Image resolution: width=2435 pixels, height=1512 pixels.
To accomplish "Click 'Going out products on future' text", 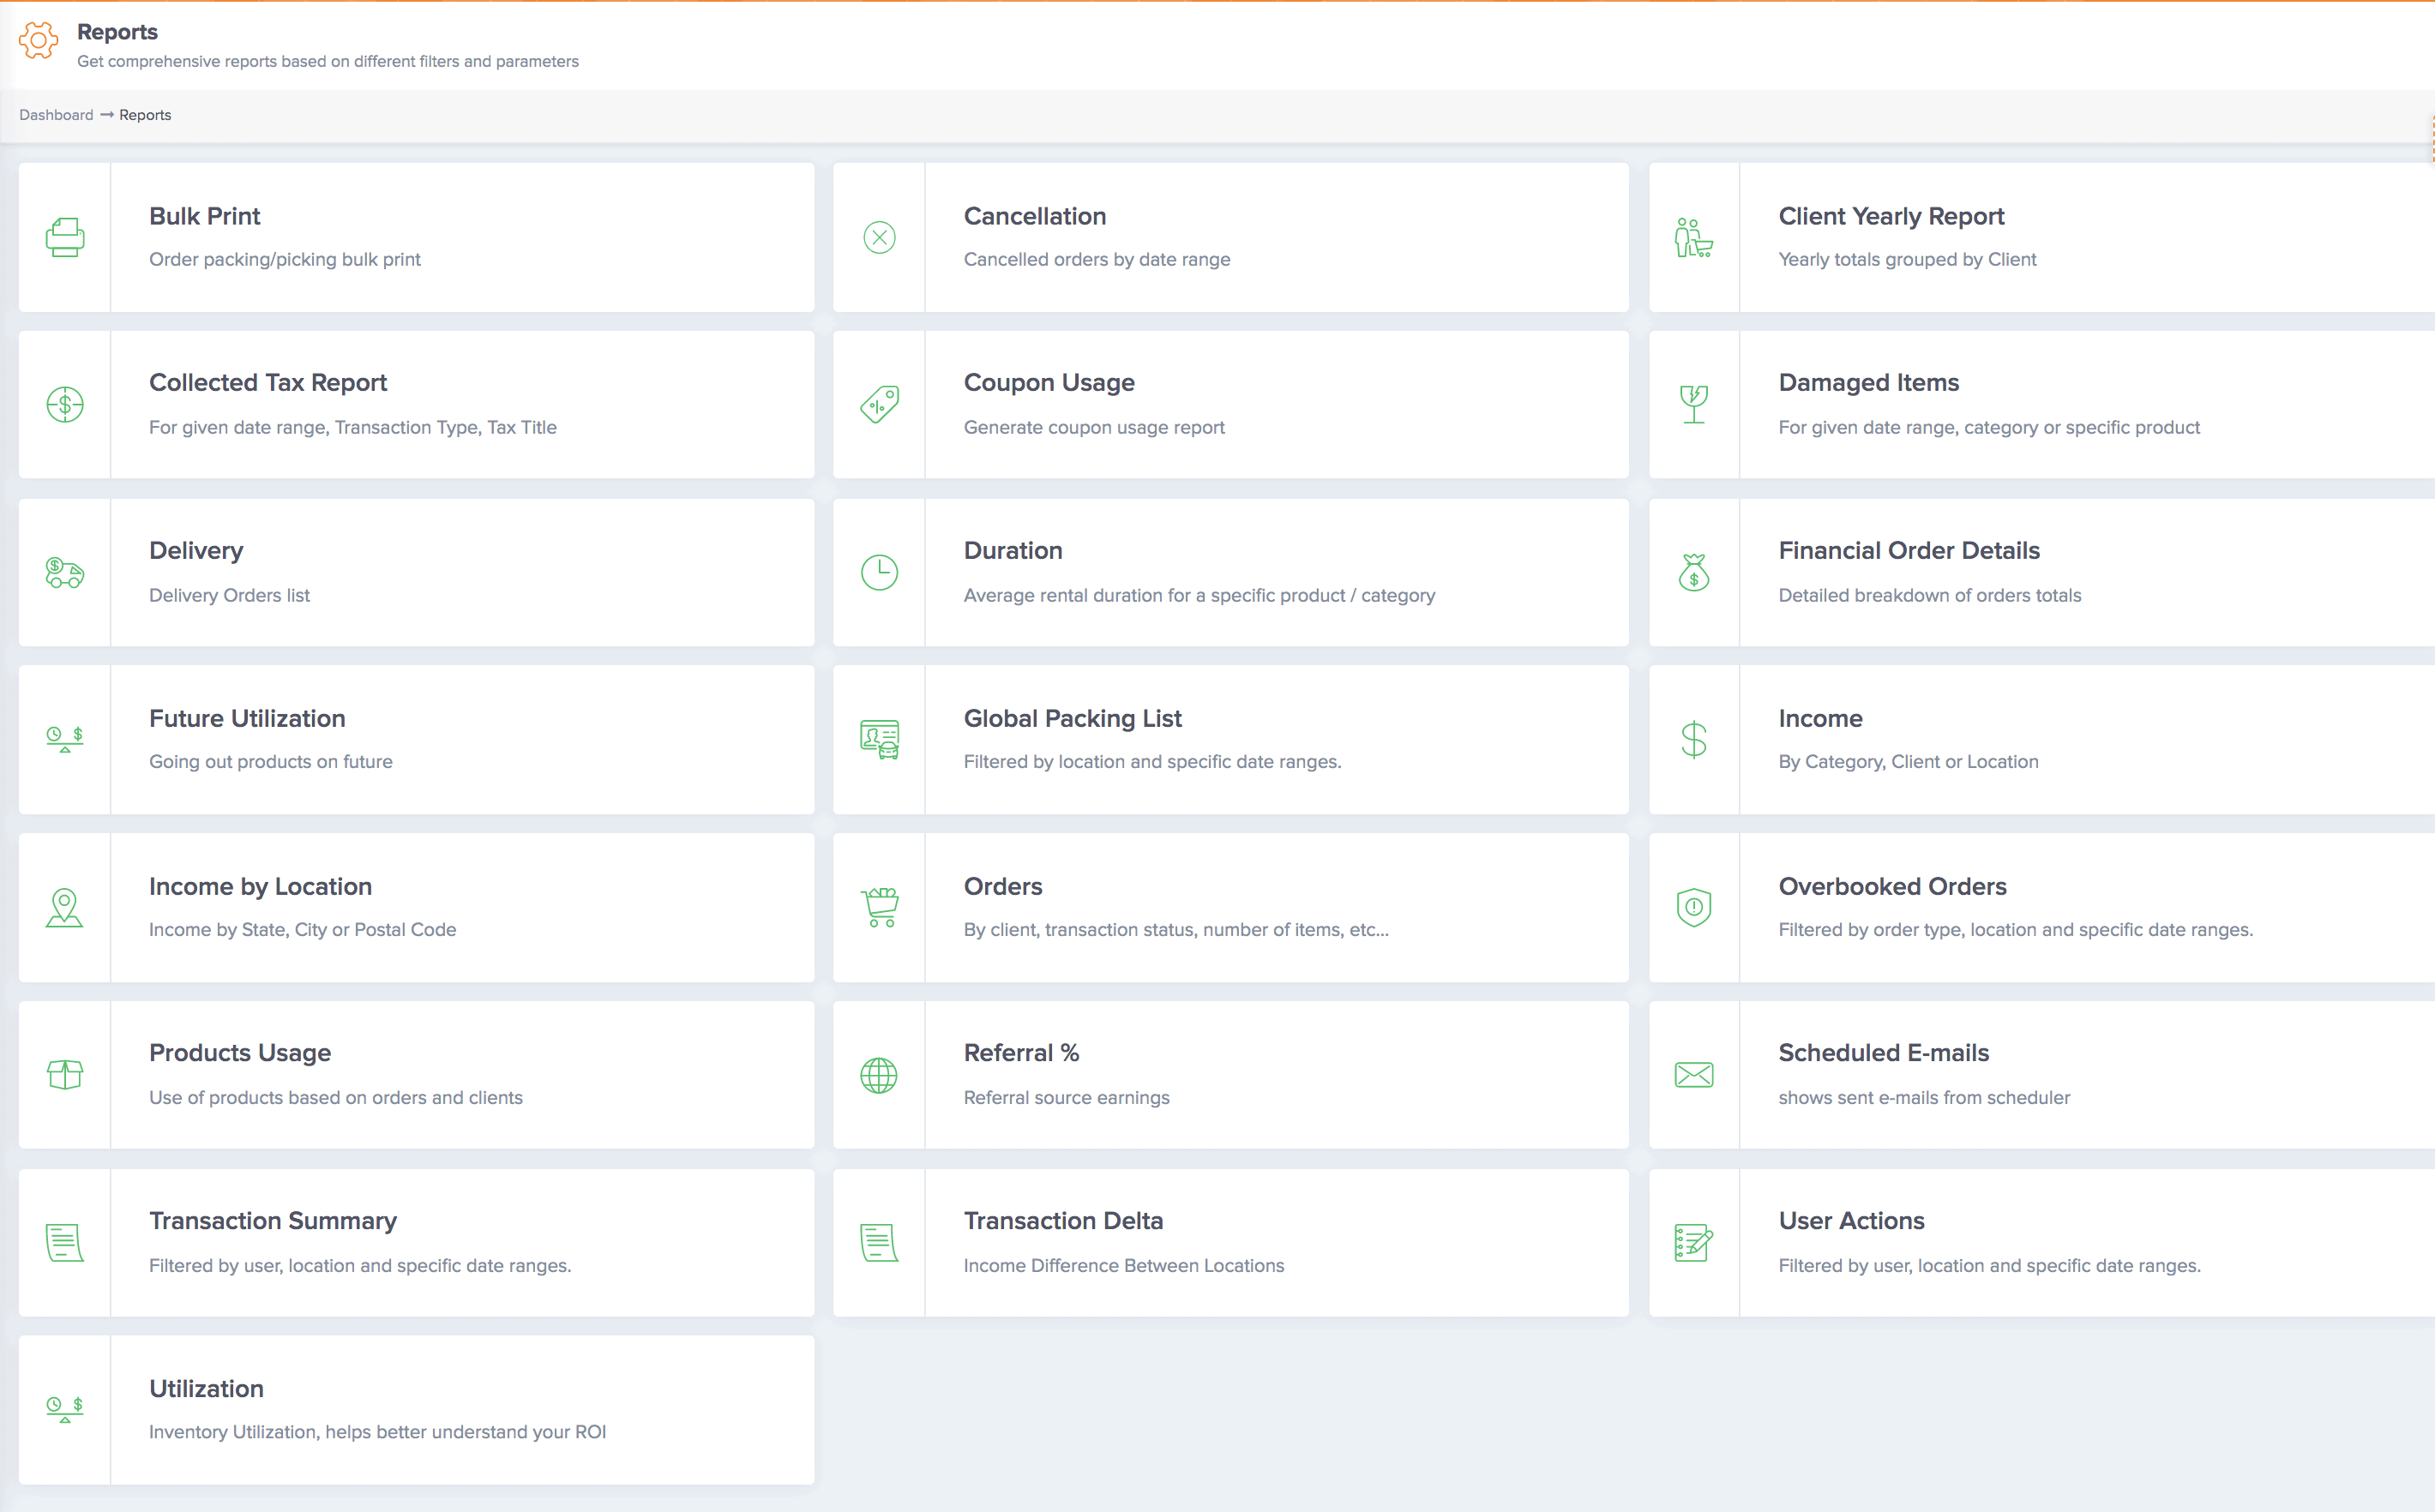I will pyautogui.click(x=271, y=762).
